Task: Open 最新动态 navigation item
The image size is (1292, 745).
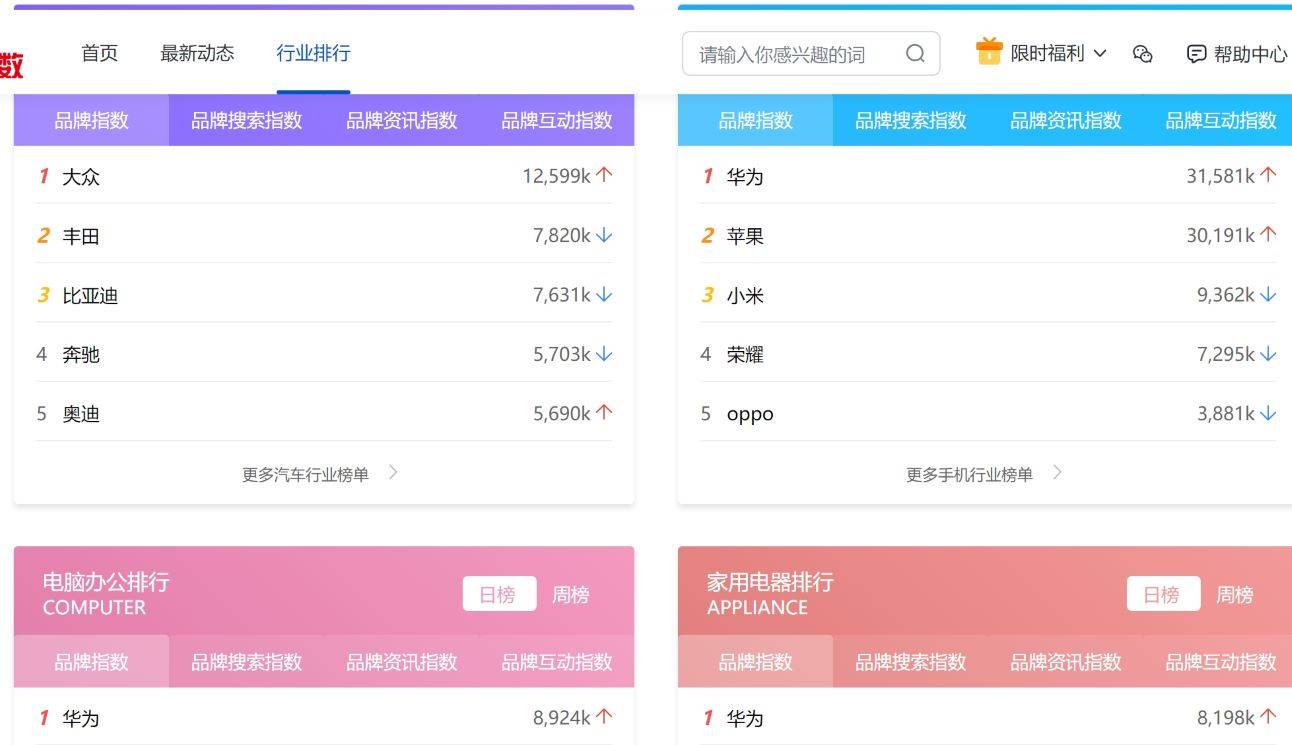Action: pyautogui.click(x=197, y=53)
